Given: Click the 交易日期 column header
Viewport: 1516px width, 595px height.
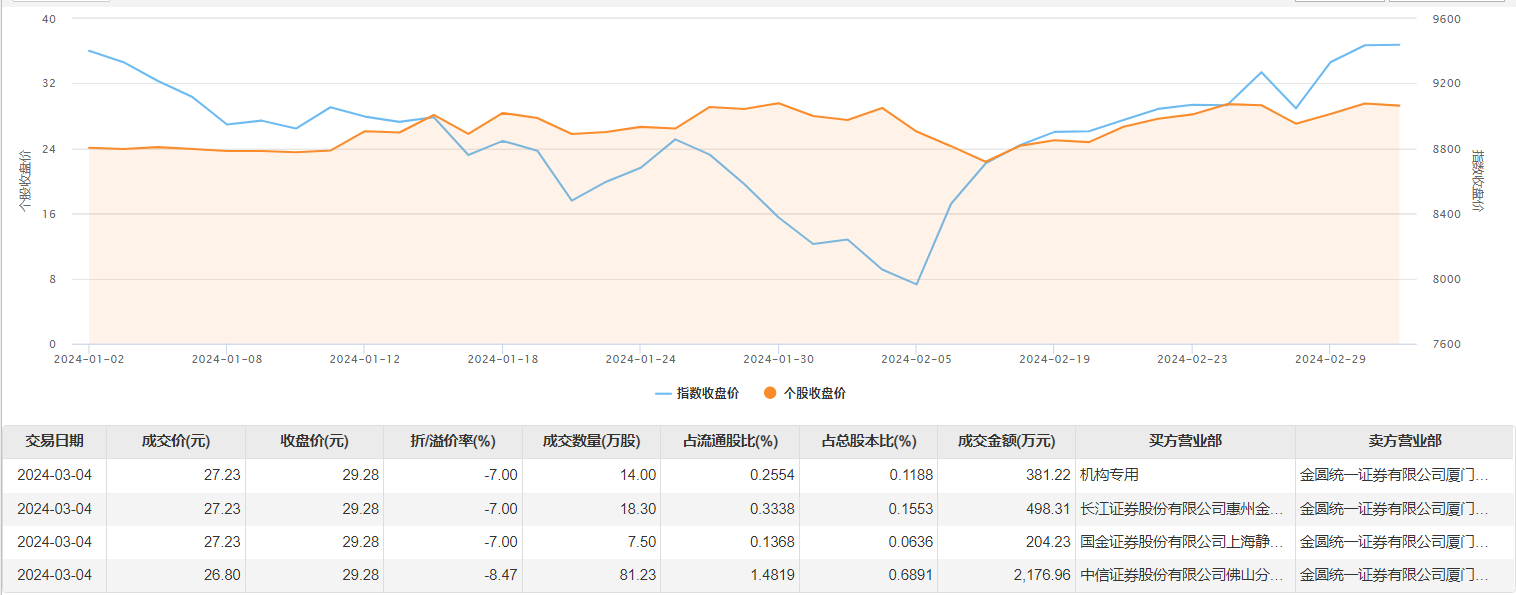Looking at the screenshot, I should click(55, 441).
